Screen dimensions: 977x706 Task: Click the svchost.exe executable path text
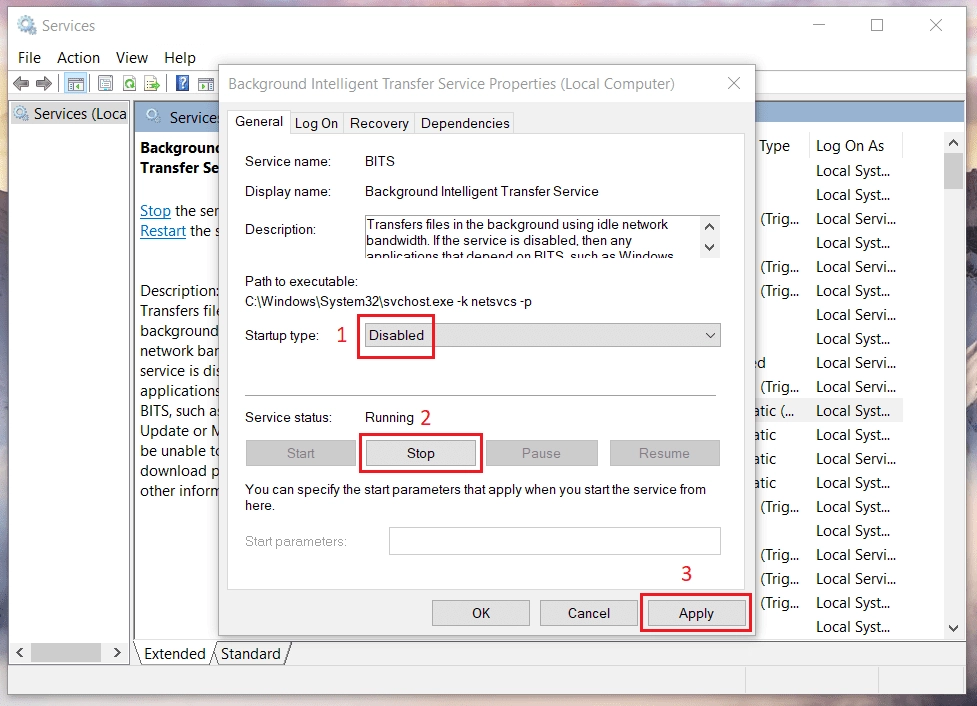click(388, 302)
